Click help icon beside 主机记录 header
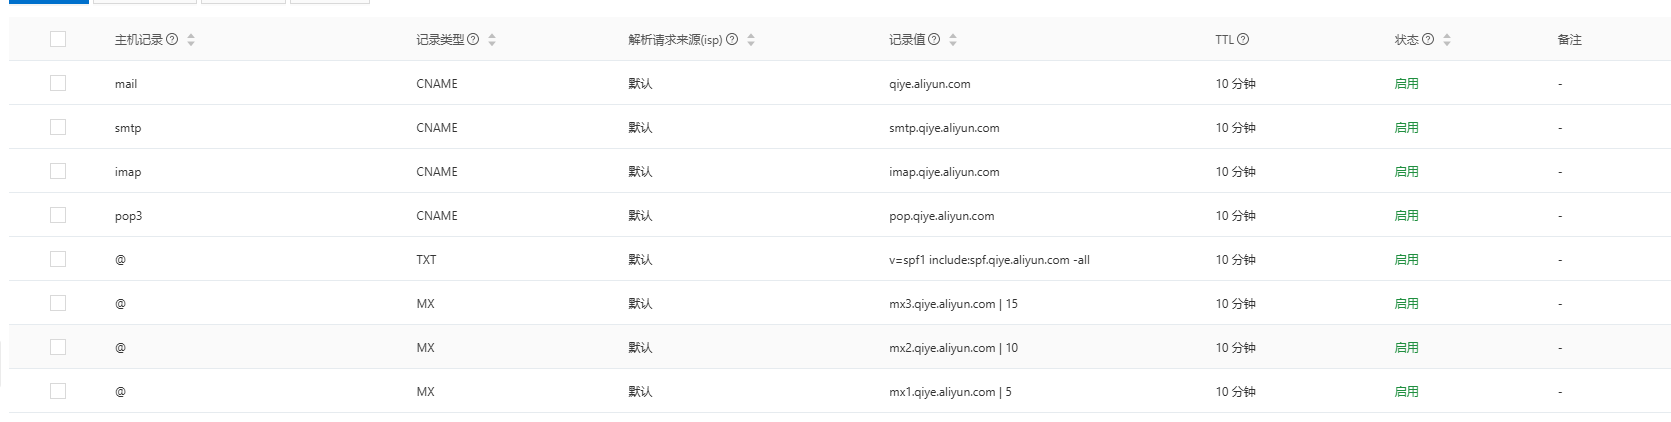 [172, 40]
